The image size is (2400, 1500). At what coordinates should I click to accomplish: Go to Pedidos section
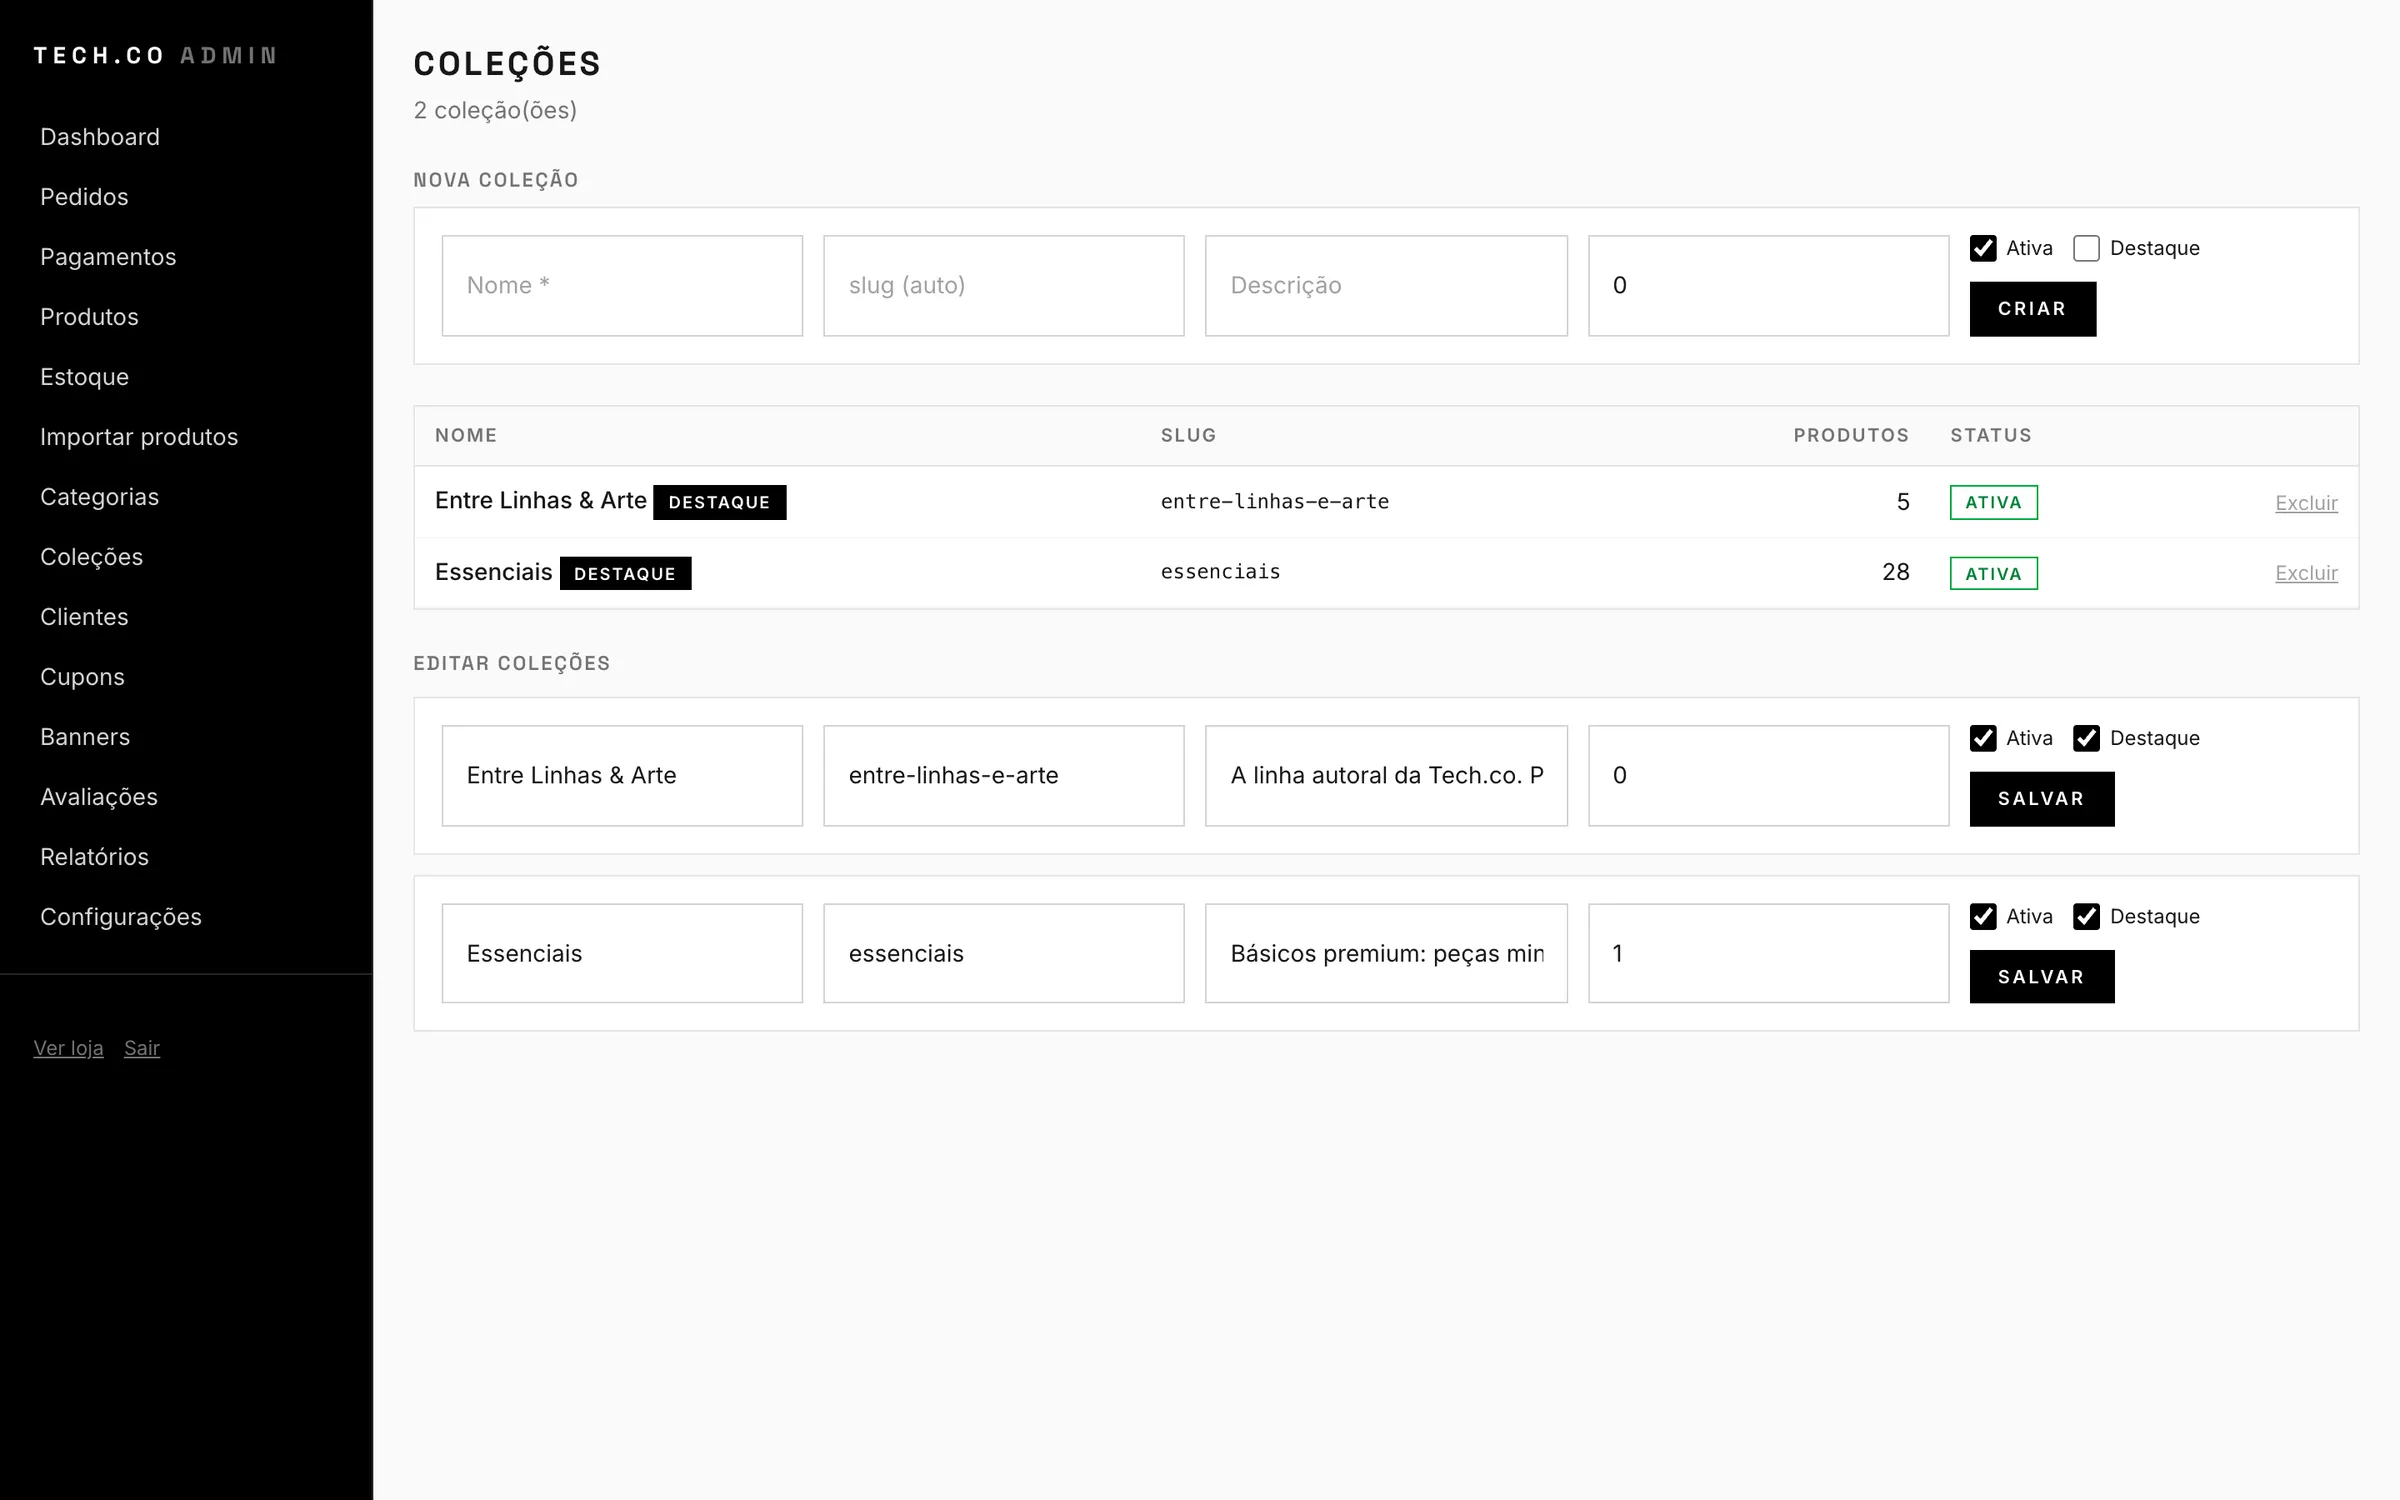pyautogui.click(x=84, y=197)
